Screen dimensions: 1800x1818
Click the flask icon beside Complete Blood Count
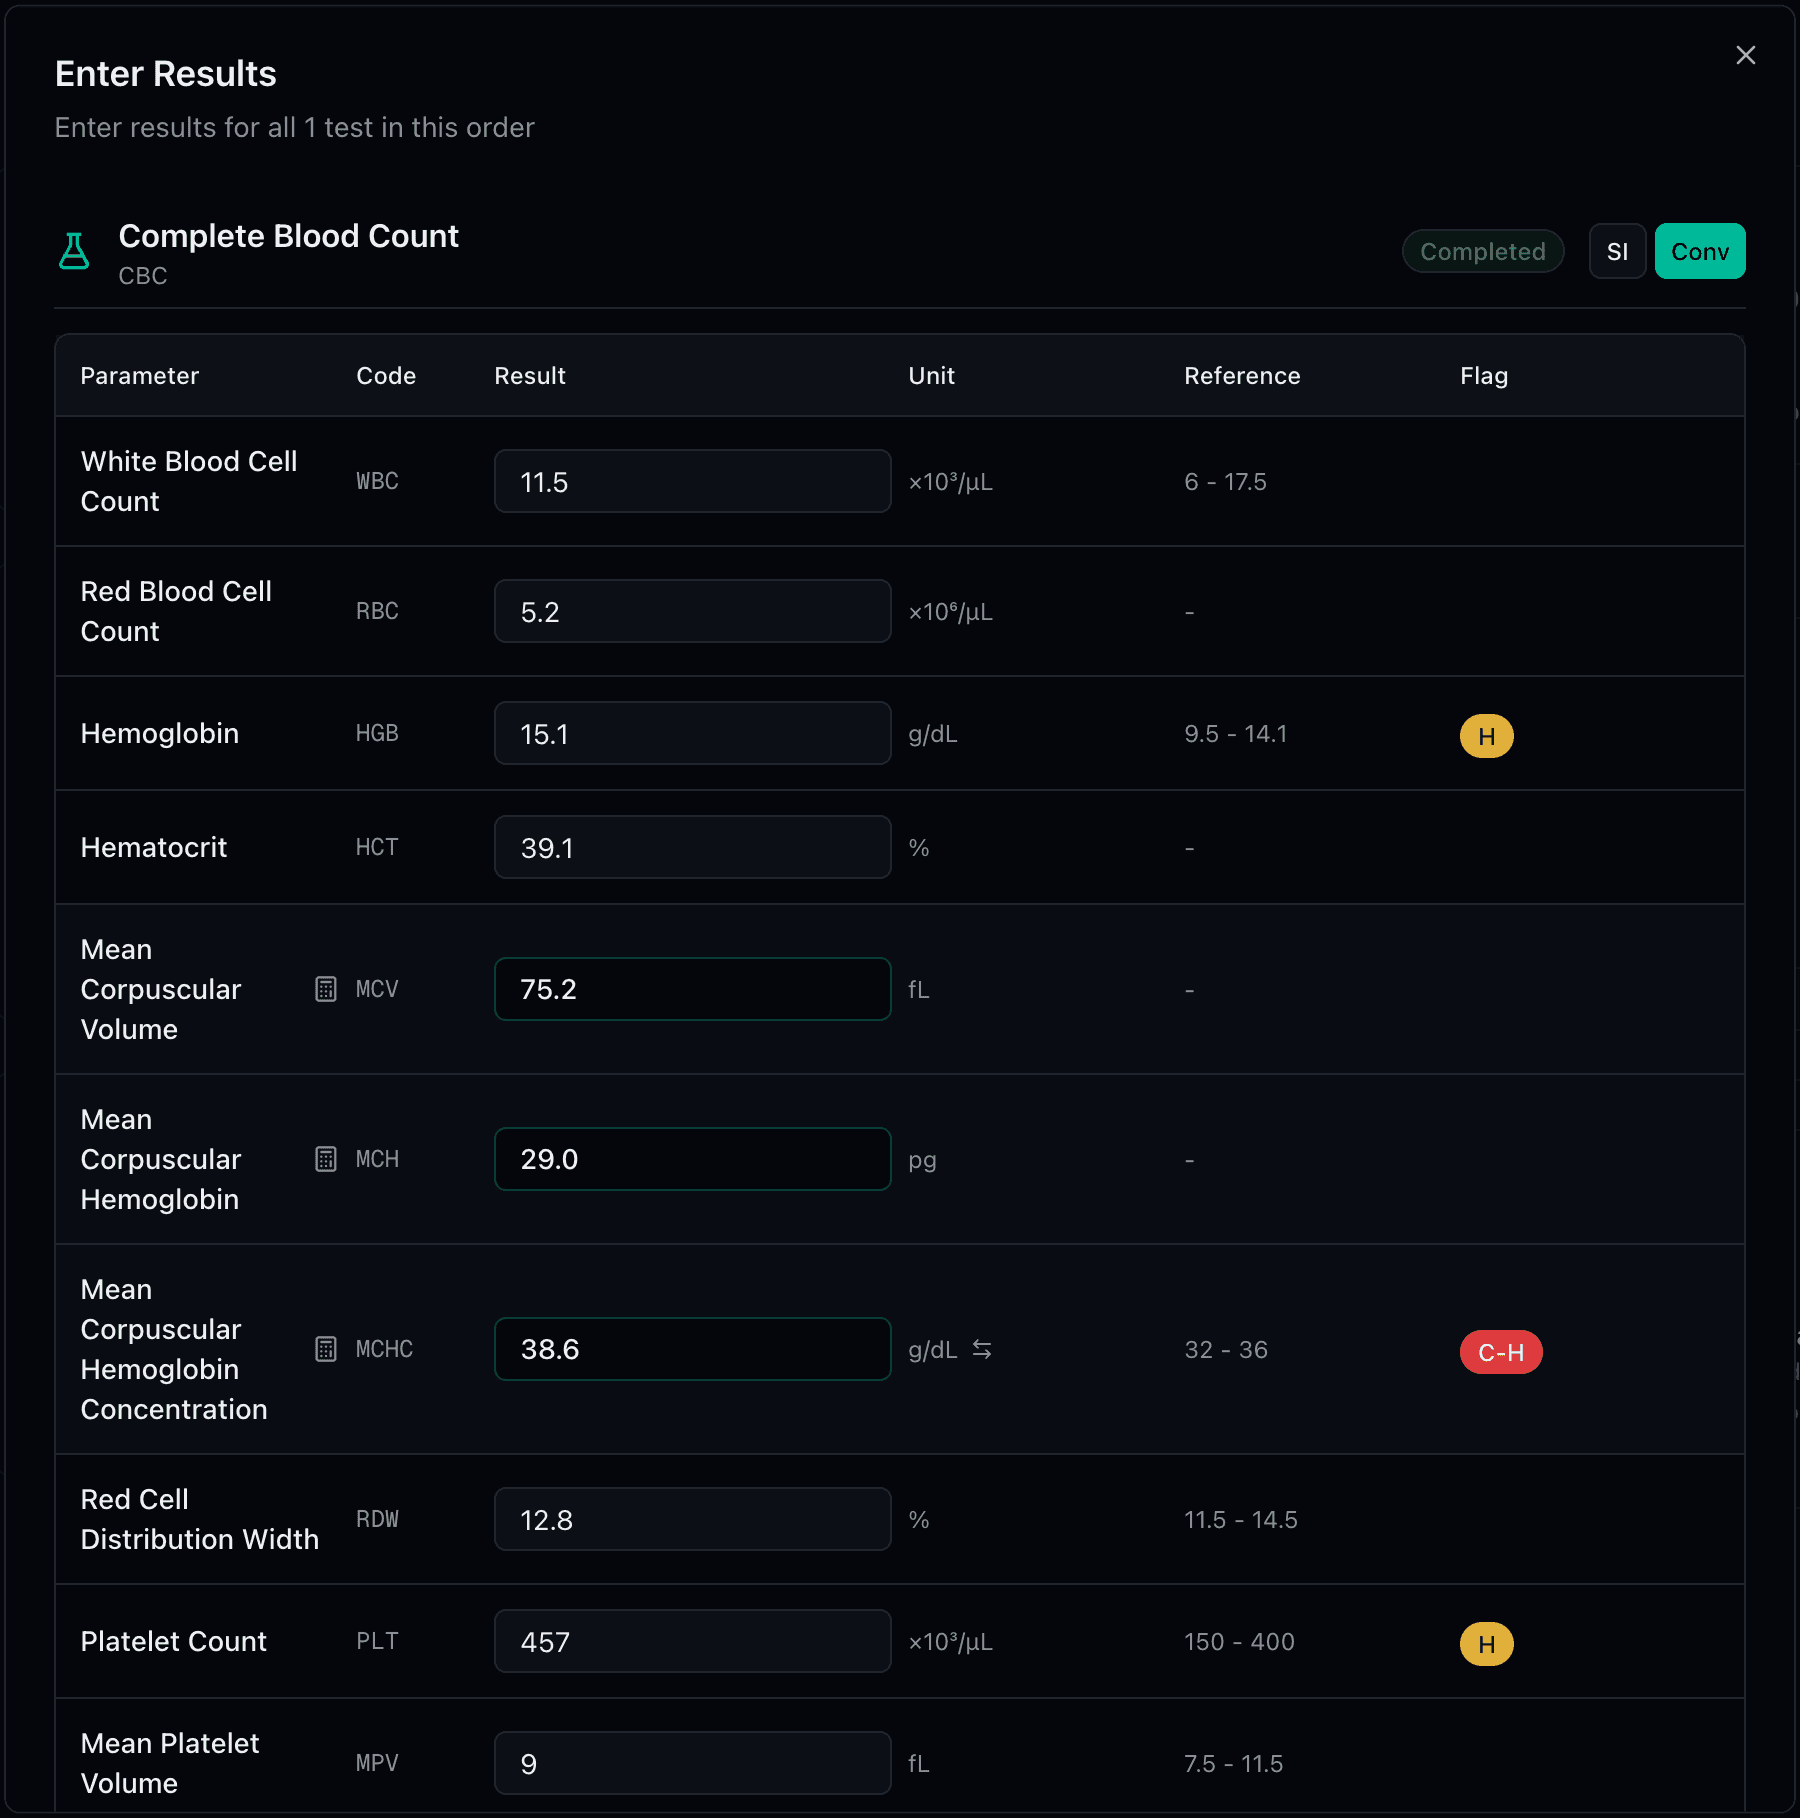point(74,251)
